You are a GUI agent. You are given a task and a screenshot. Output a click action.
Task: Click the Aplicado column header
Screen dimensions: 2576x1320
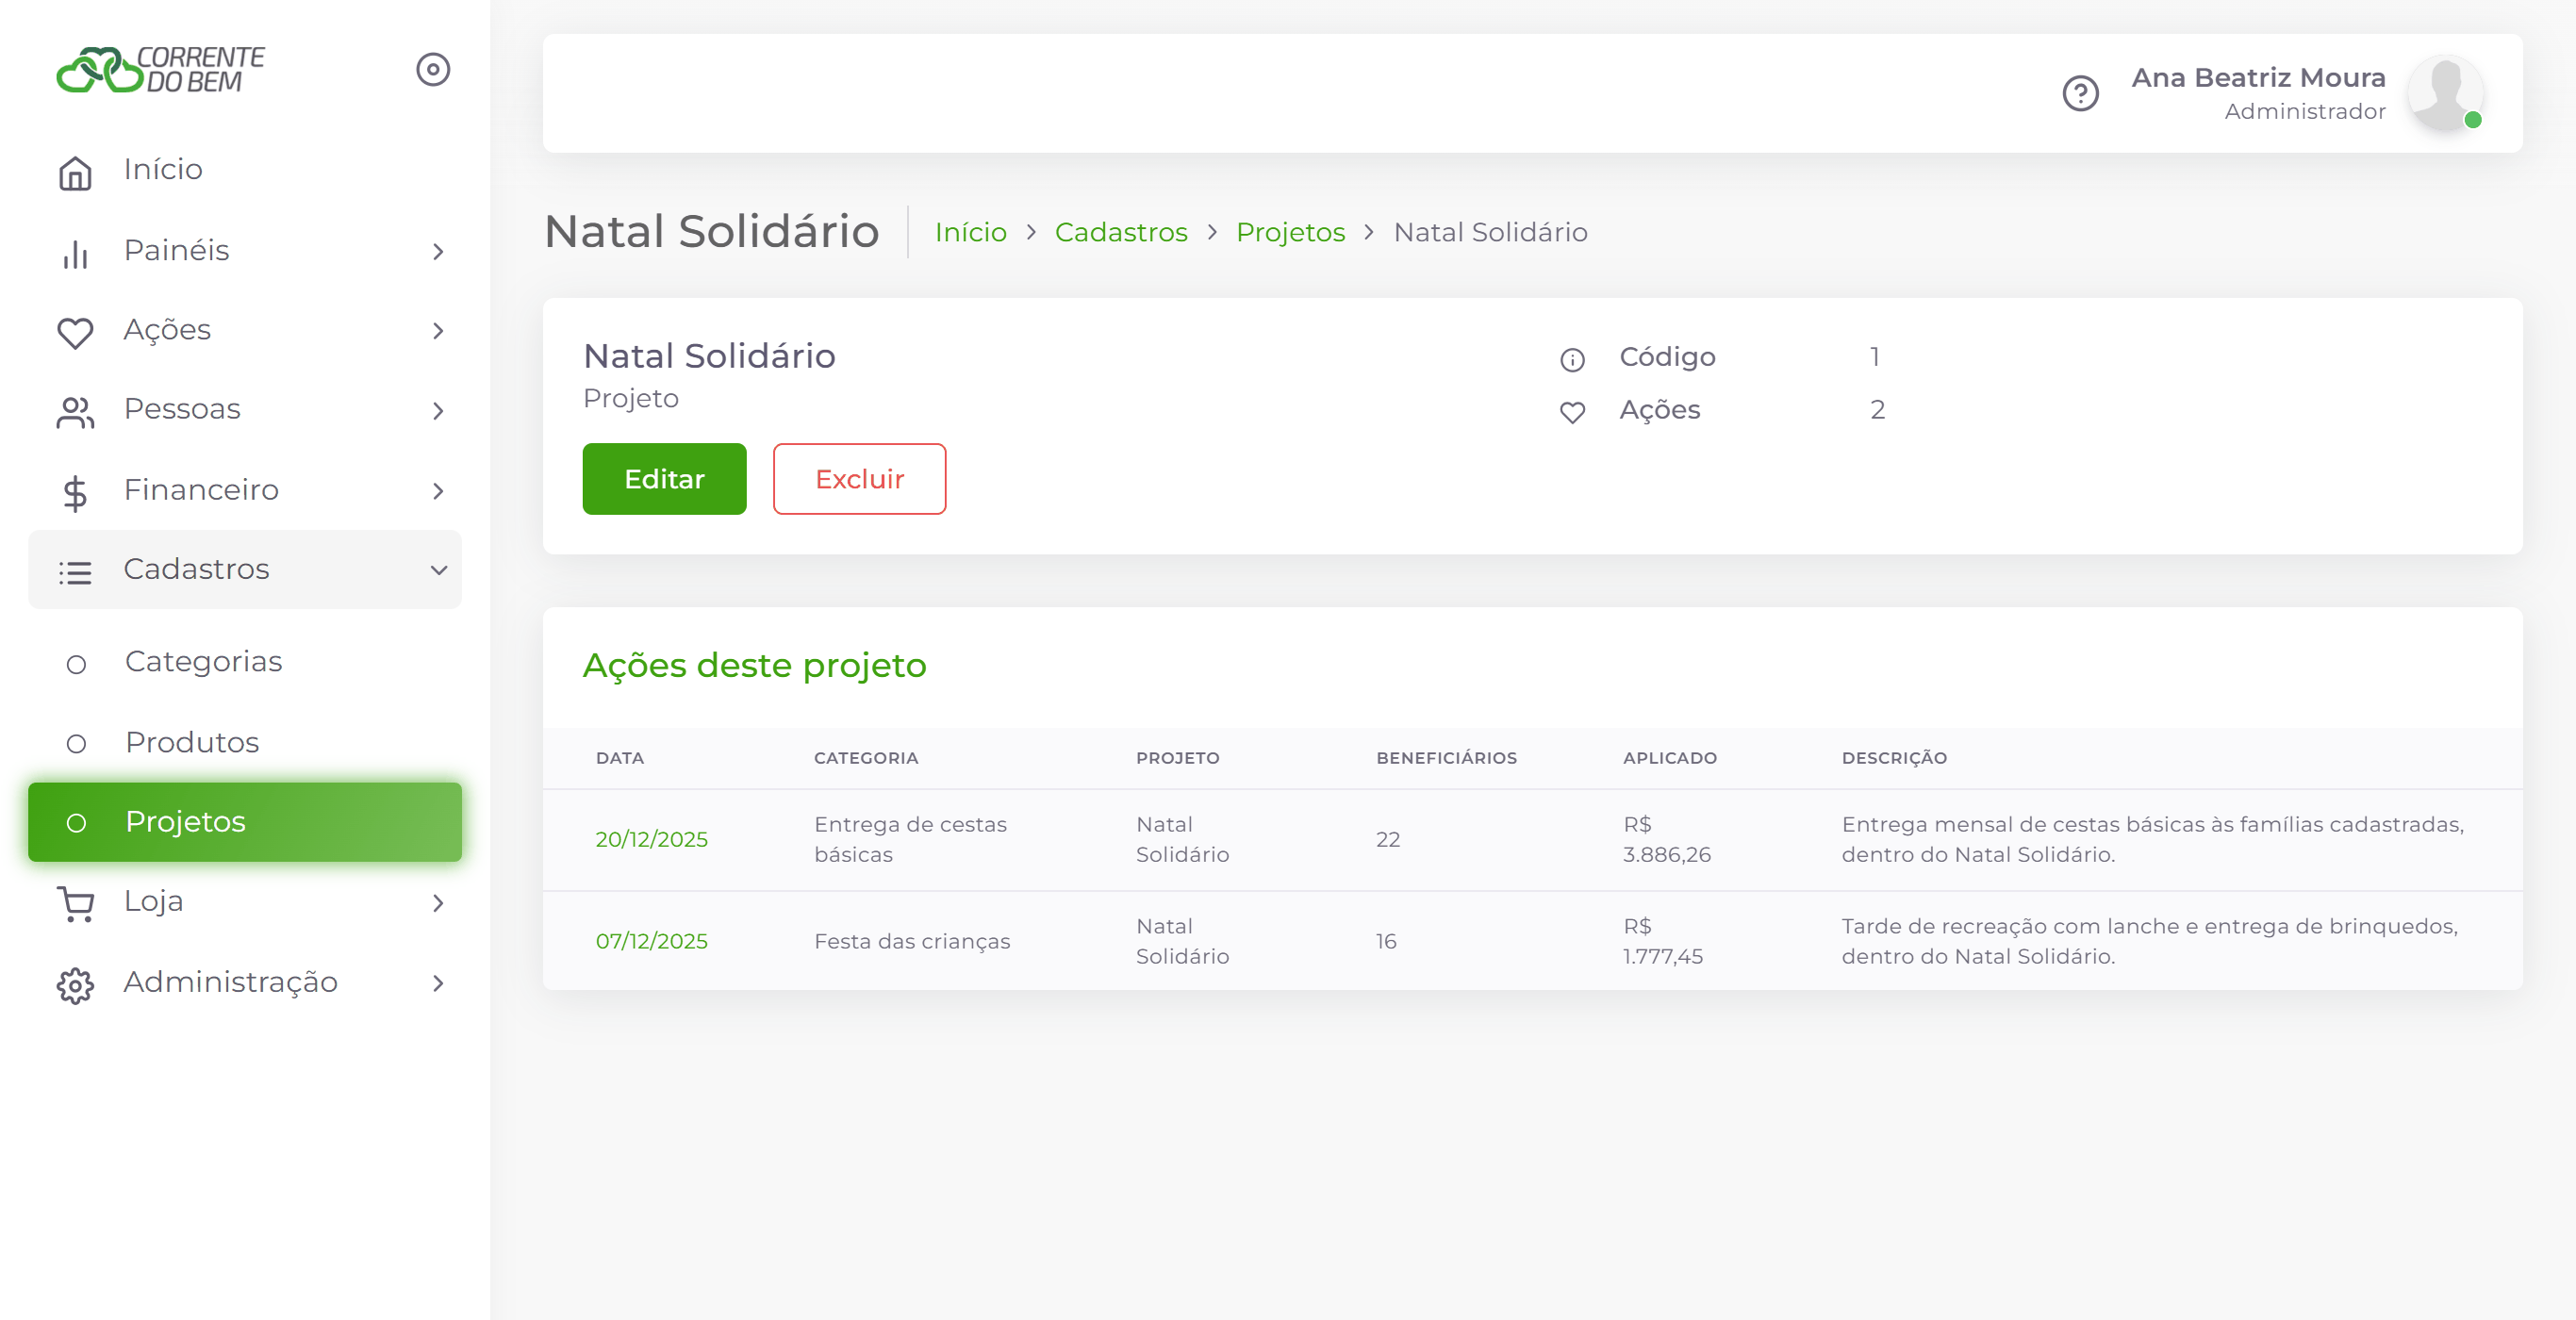pos(1669,758)
